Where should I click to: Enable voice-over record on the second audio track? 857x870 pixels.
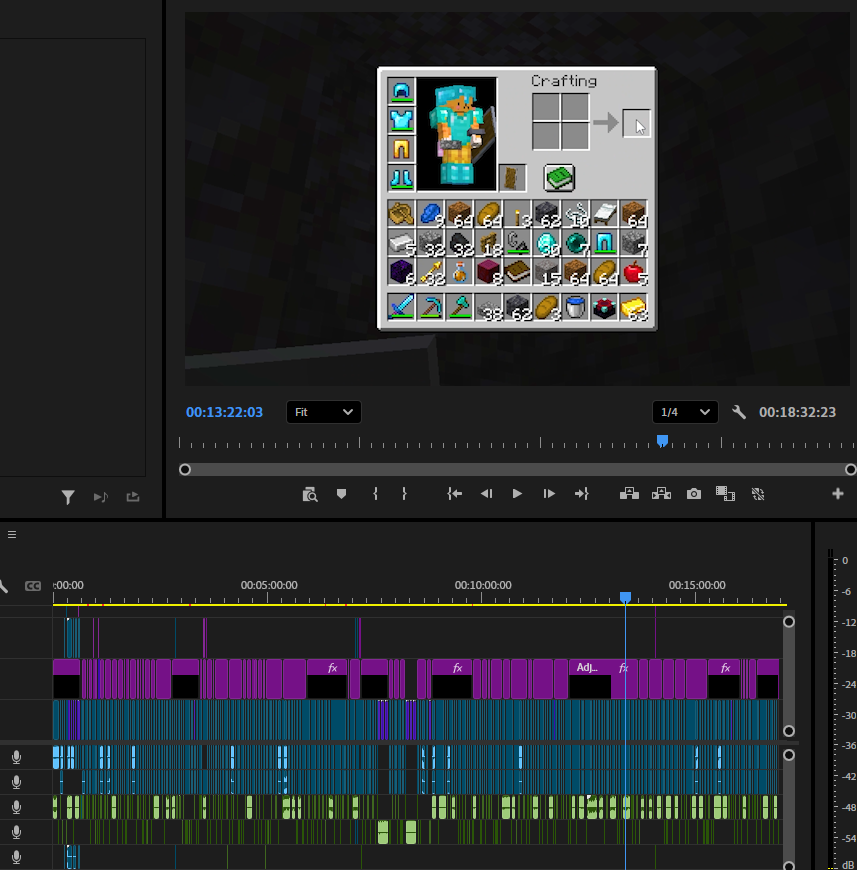click(x=17, y=782)
